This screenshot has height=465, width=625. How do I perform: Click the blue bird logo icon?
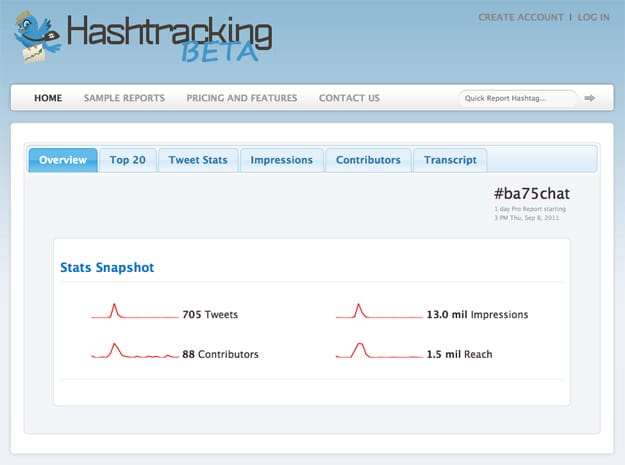(37, 36)
